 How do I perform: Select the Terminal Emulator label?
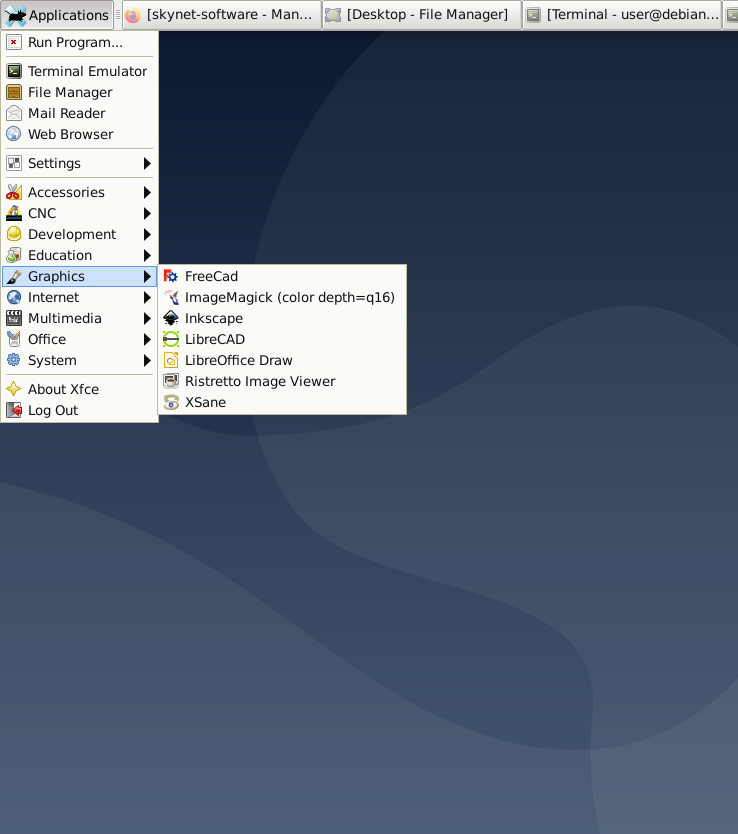[87, 71]
